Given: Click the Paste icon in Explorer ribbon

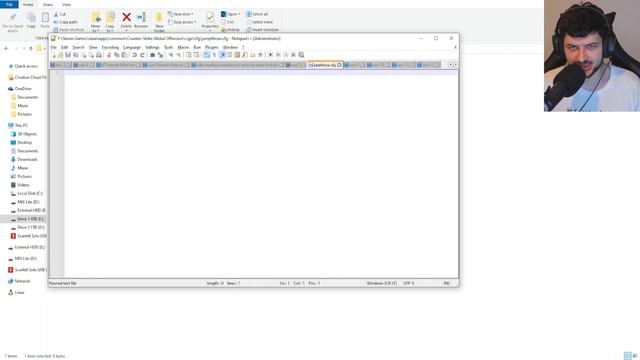Looking at the screenshot, I should (x=45, y=17).
